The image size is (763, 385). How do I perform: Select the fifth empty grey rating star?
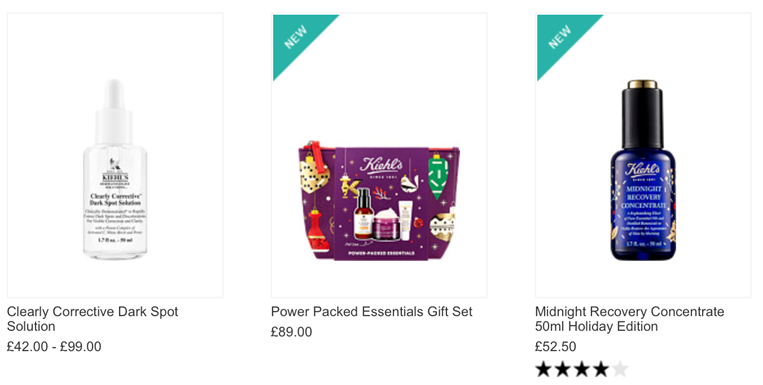[x=619, y=369]
